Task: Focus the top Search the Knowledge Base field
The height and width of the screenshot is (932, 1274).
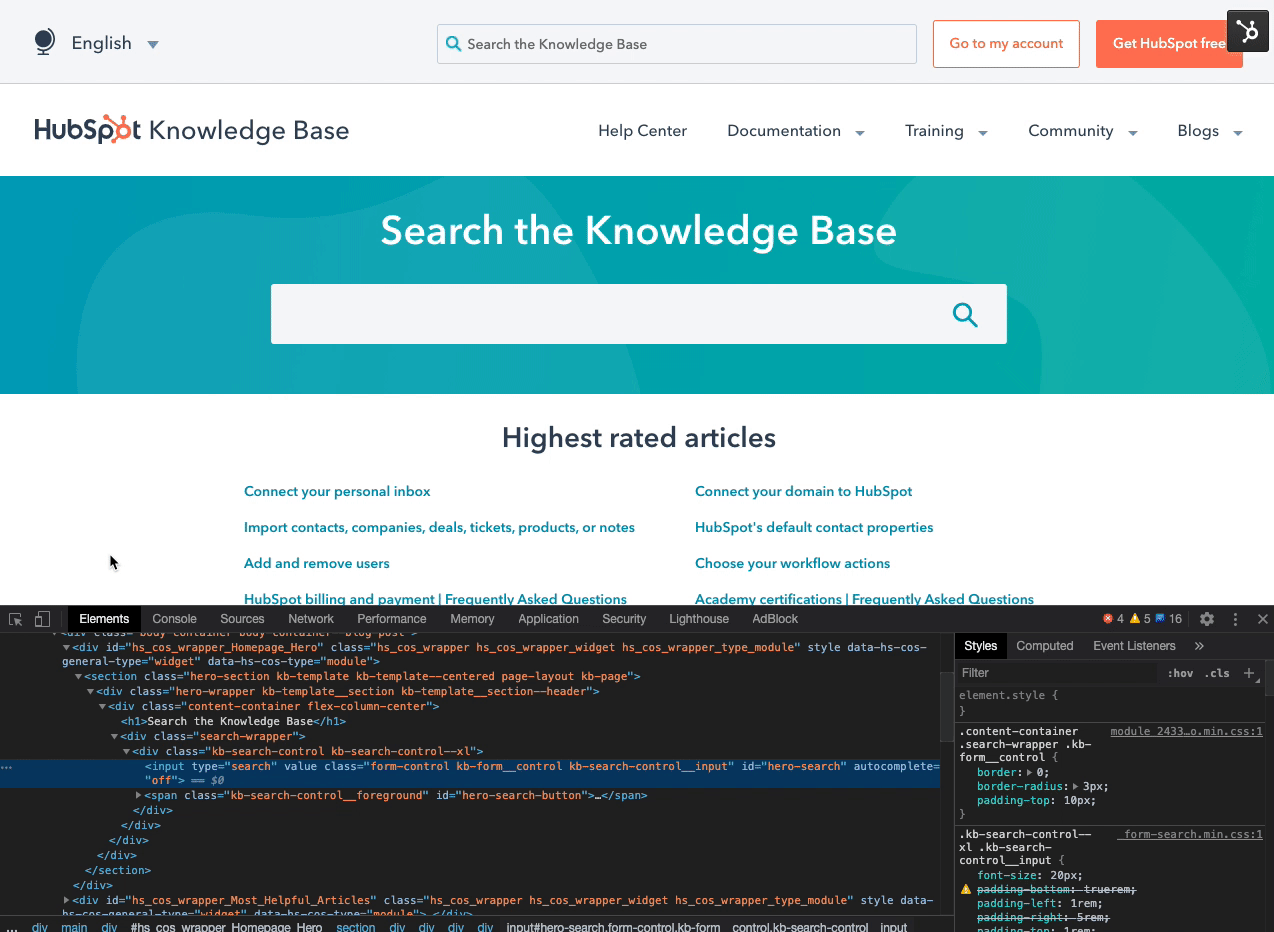Action: [677, 44]
